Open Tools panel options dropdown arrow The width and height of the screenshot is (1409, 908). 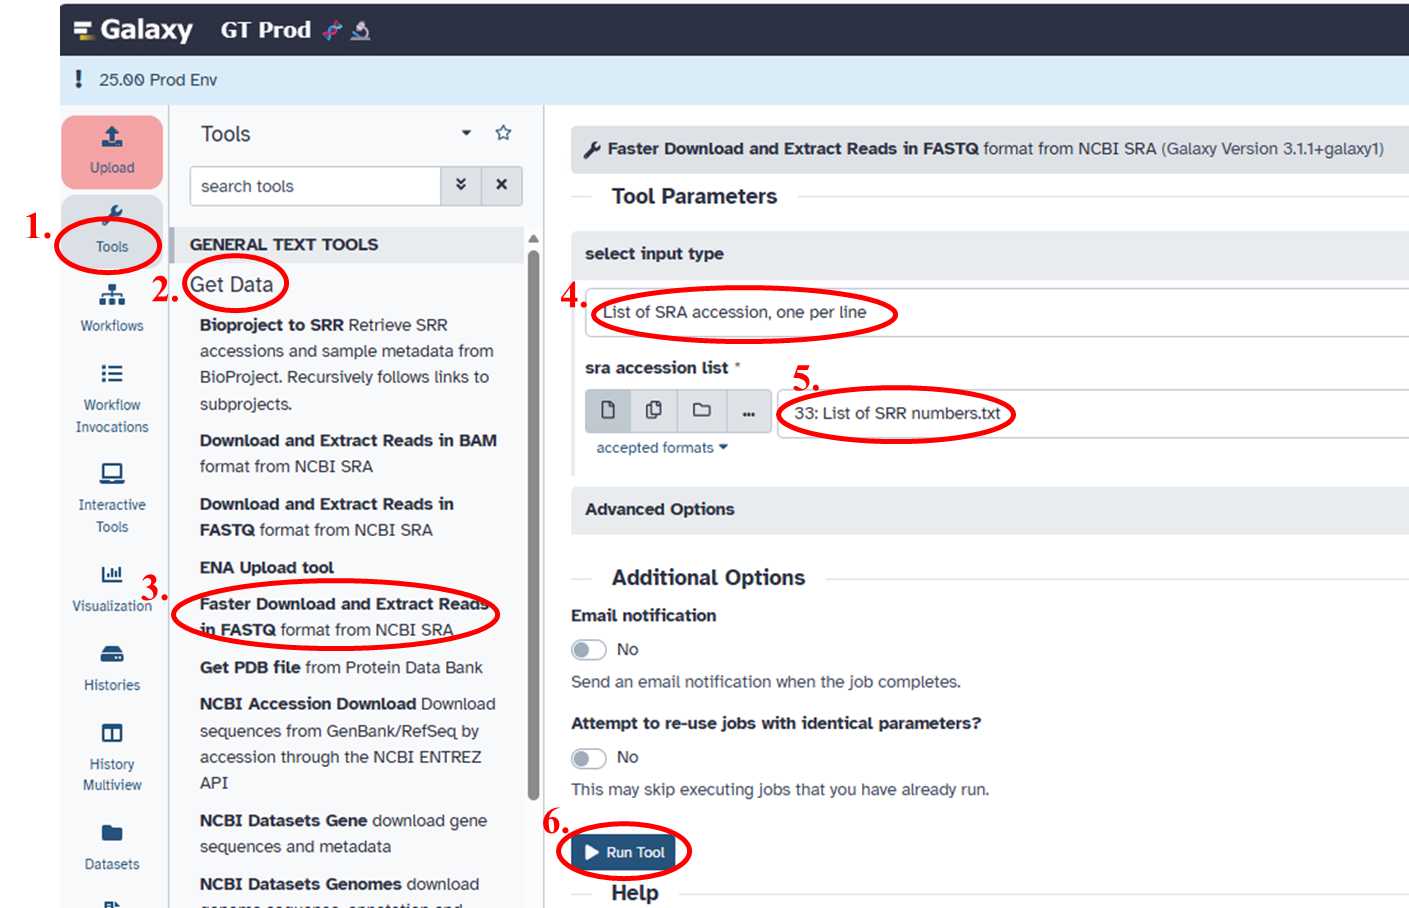pyautogui.click(x=466, y=133)
